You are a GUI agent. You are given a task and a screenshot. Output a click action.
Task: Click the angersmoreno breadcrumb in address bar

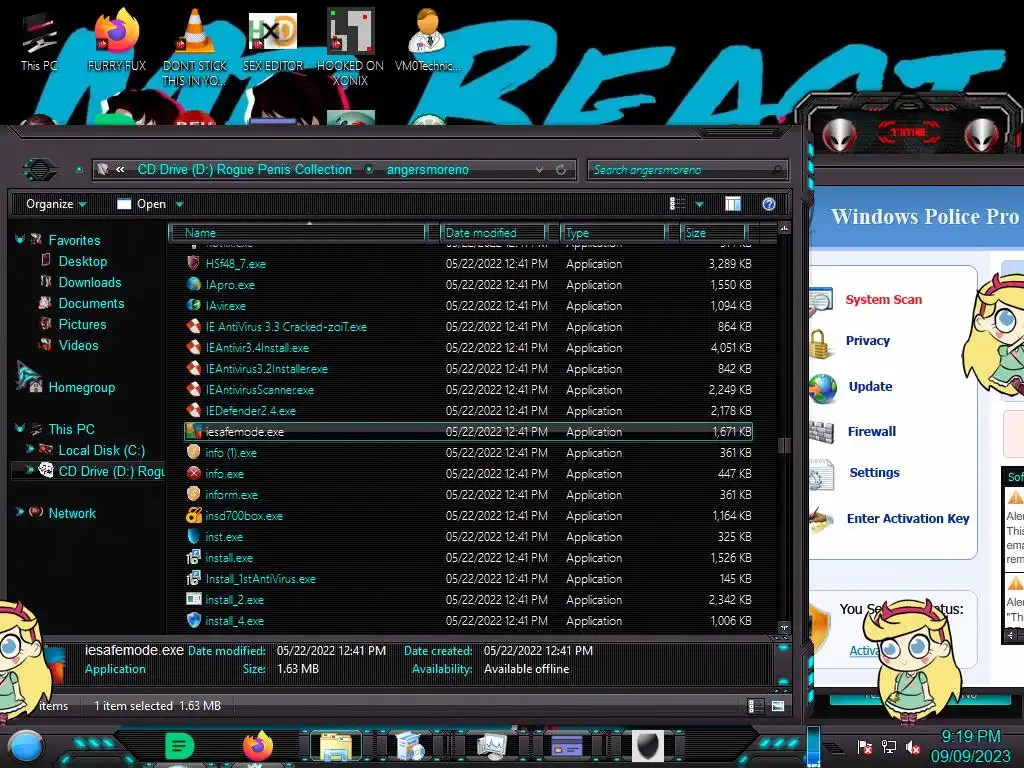pos(428,170)
